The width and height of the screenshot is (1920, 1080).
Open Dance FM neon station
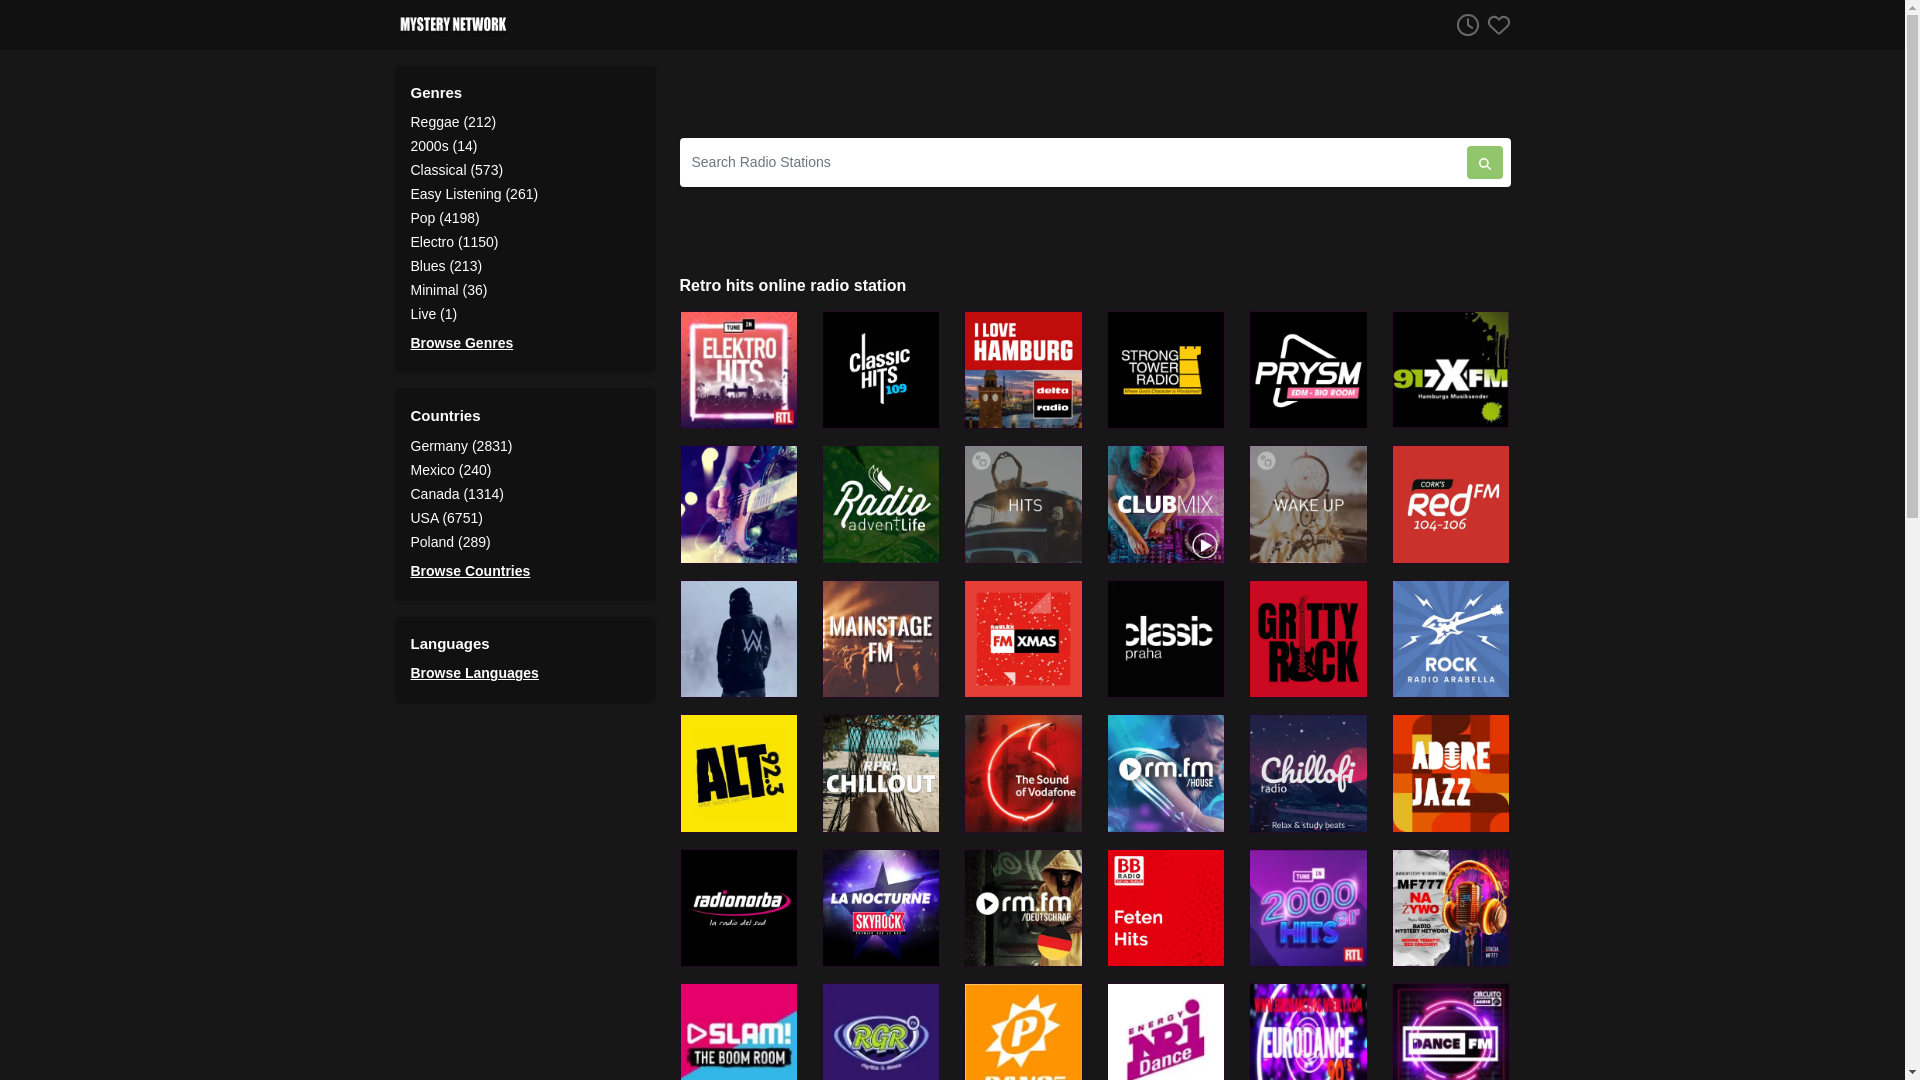pyautogui.click(x=1451, y=1032)
